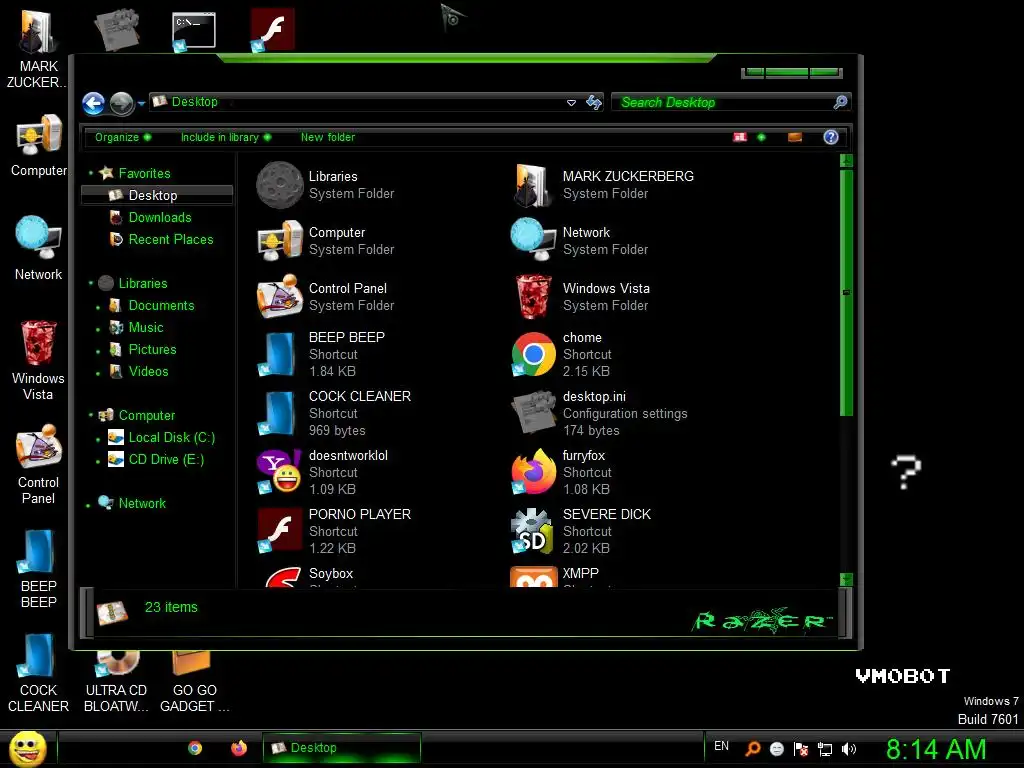The height and width of the screenshot is (768, 1024).
Task: Select Desktop in Favorites
Action: coord(157,195)
